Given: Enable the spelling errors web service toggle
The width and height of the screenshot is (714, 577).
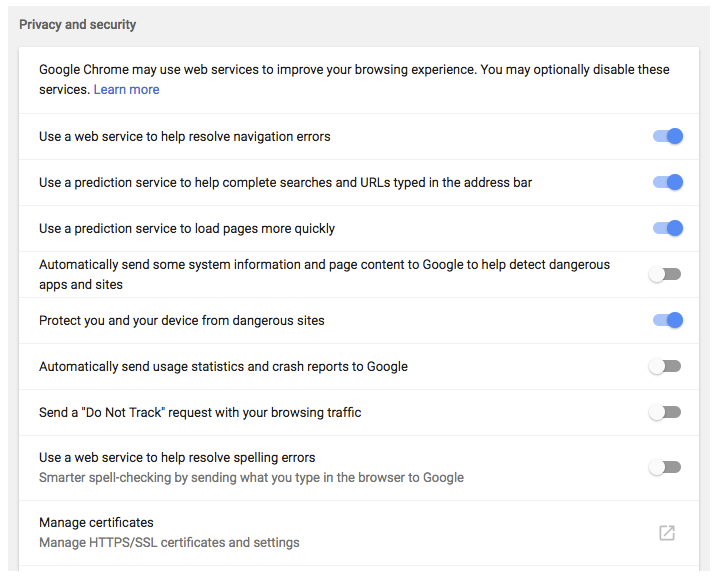Looking at the screenshot, I should pyautogui.click(x=665, y=467).
